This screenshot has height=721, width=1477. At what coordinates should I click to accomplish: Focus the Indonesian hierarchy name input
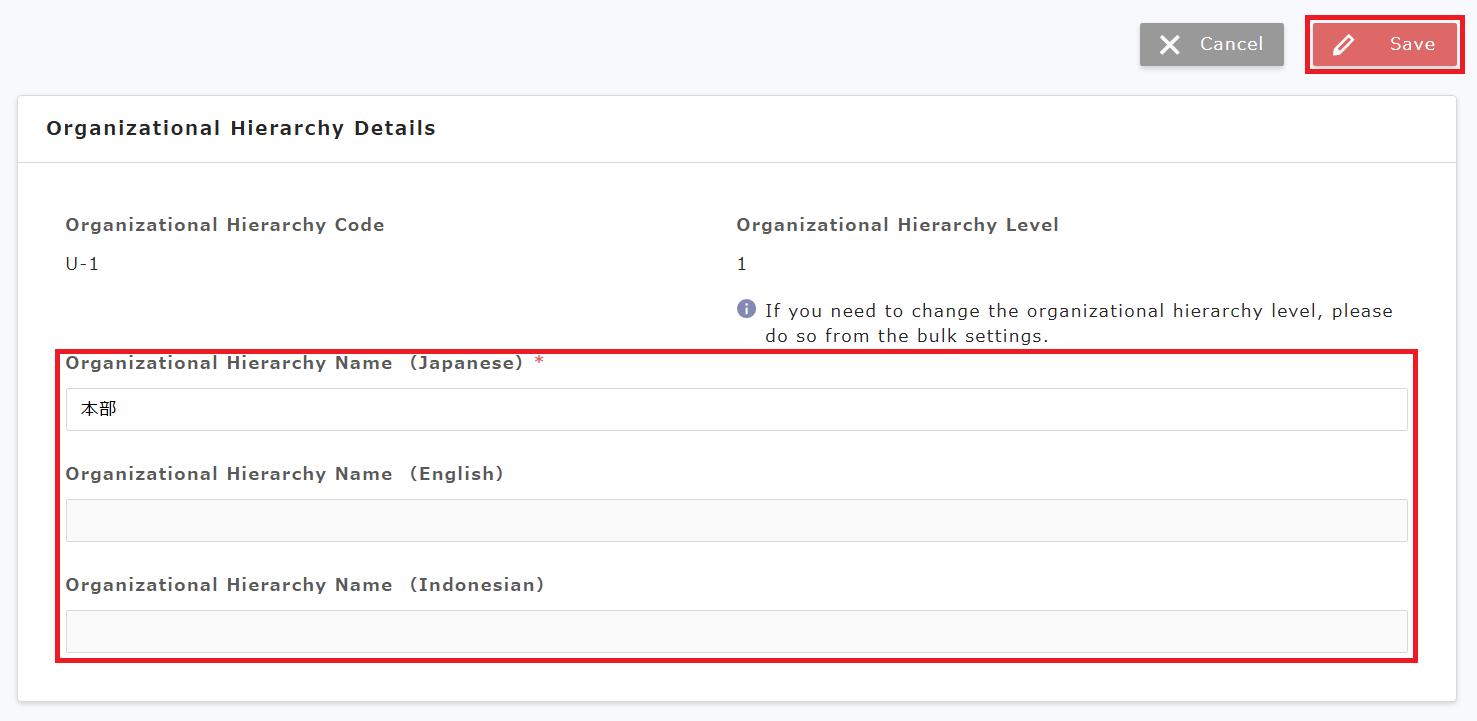[736, 632]
